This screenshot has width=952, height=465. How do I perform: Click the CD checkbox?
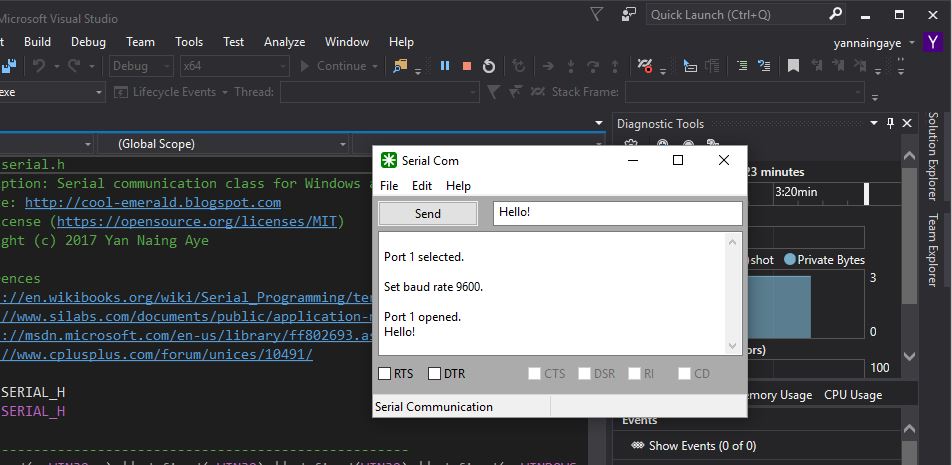pos(684,374)
